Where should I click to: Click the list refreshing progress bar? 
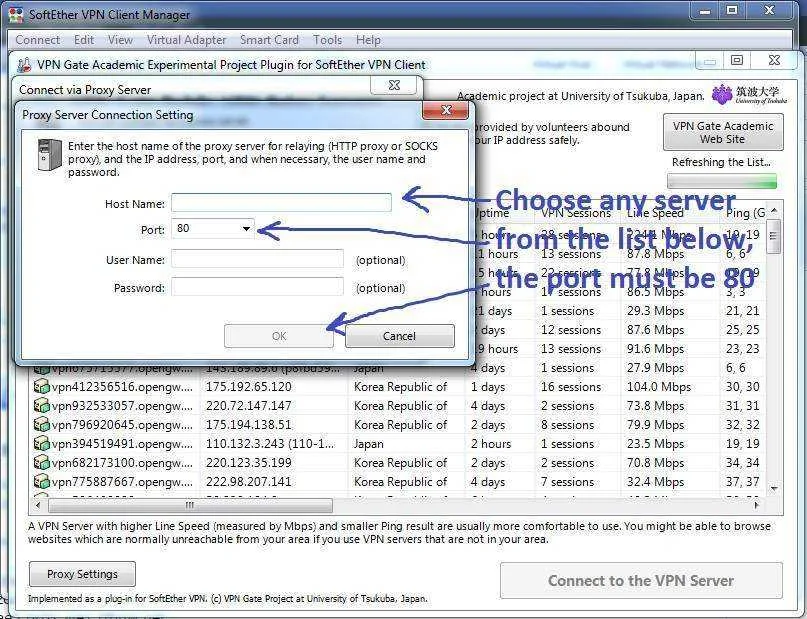point(722,181)
